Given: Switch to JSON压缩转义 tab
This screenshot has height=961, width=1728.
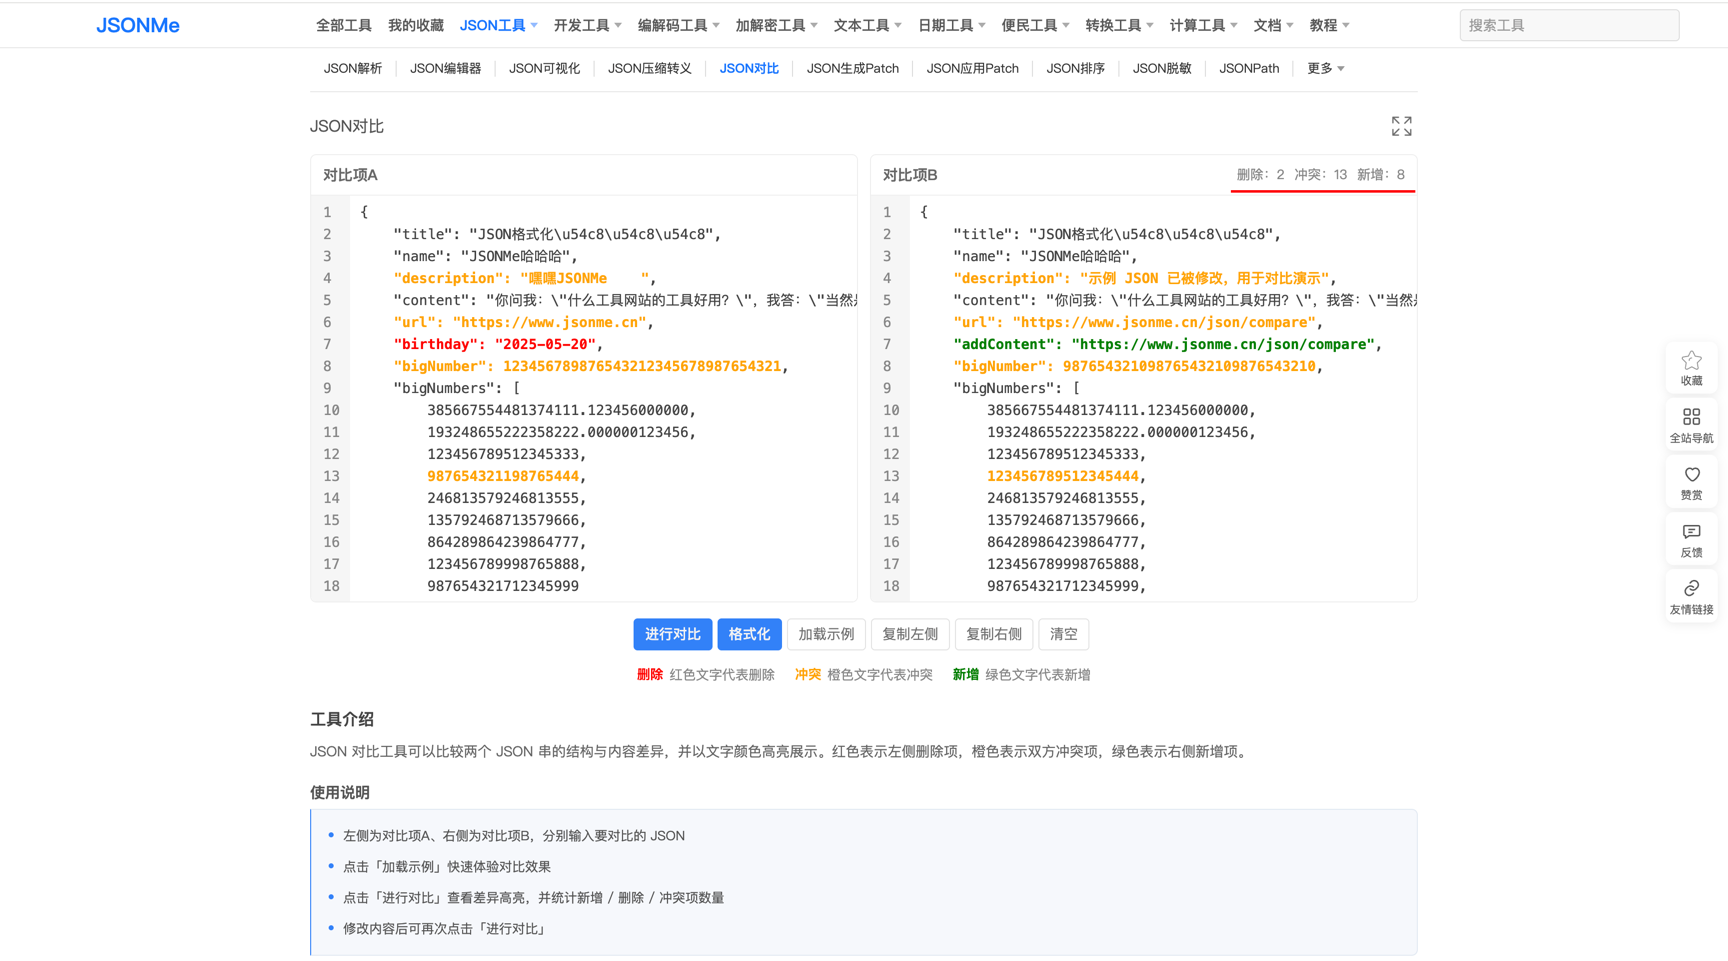Looking at the screenshot, I should (649, 68).
